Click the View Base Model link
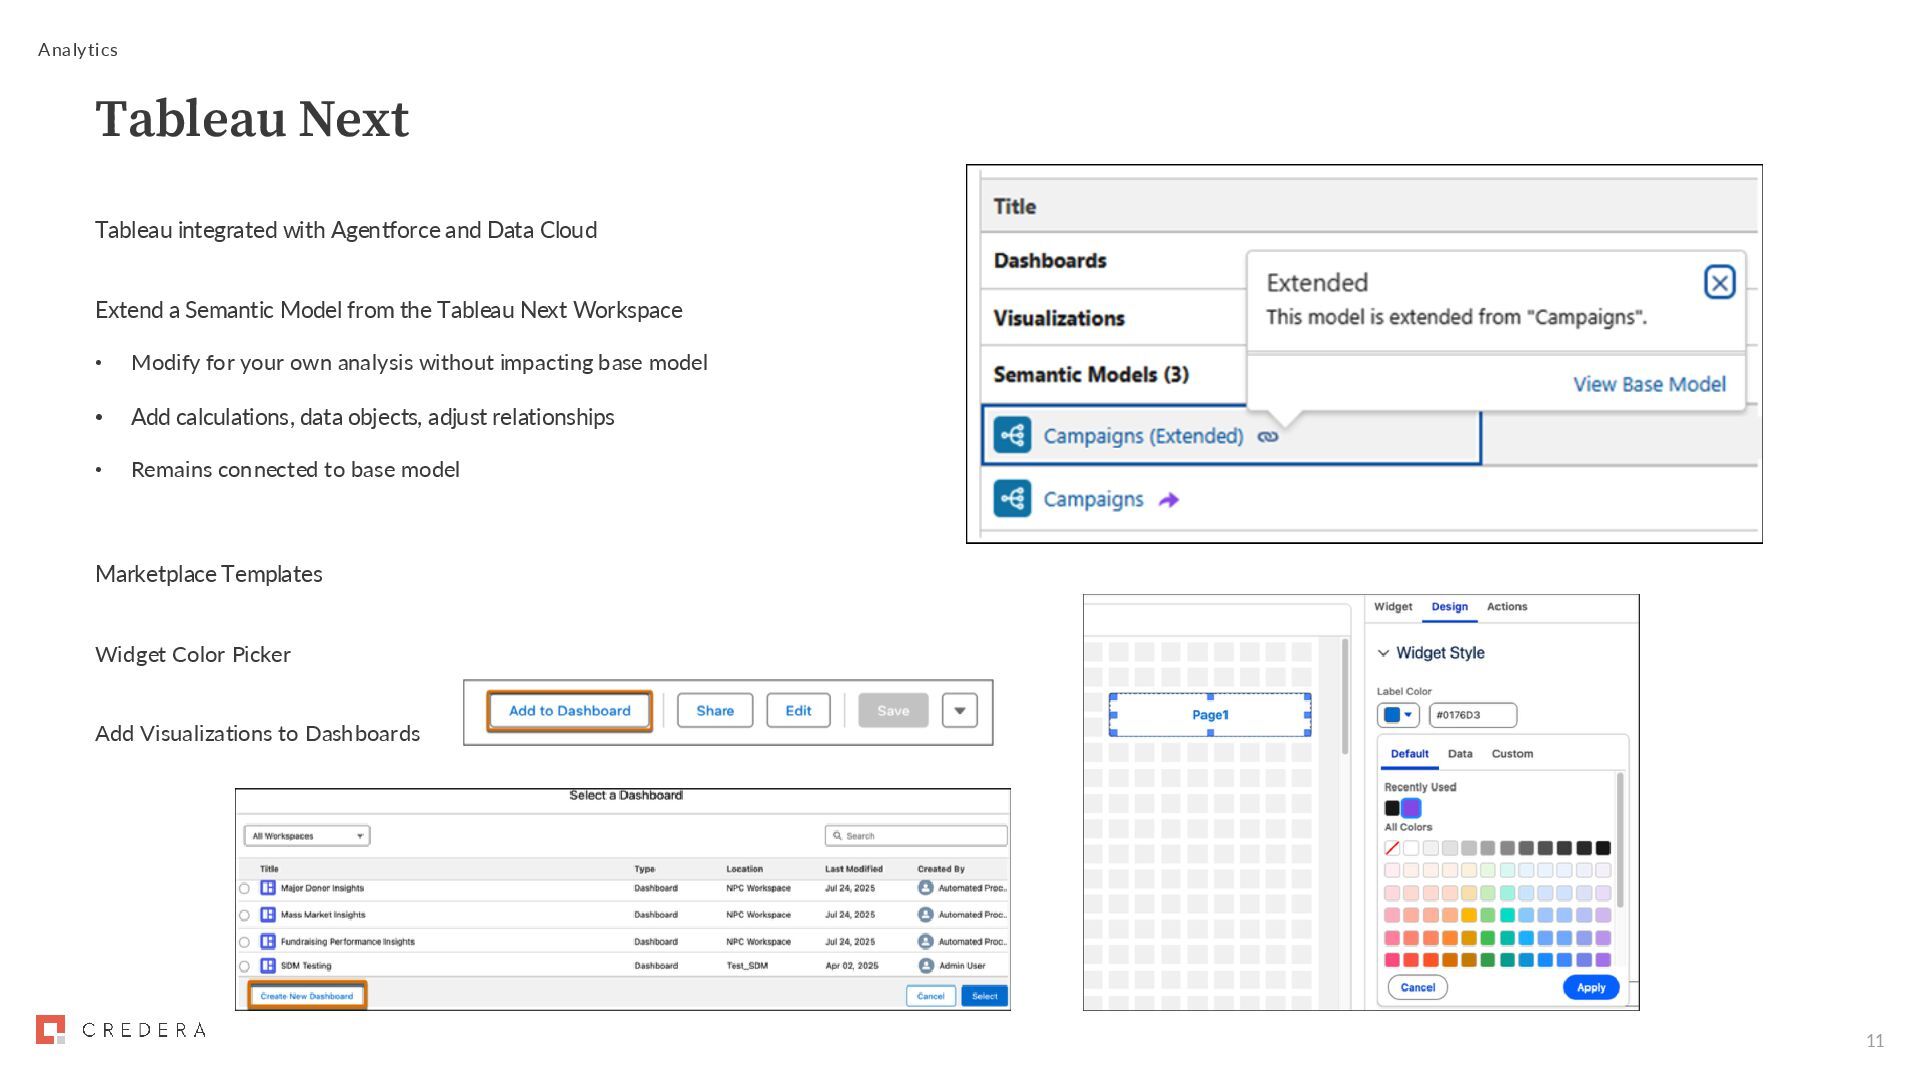 click(x=1648, y=384)
